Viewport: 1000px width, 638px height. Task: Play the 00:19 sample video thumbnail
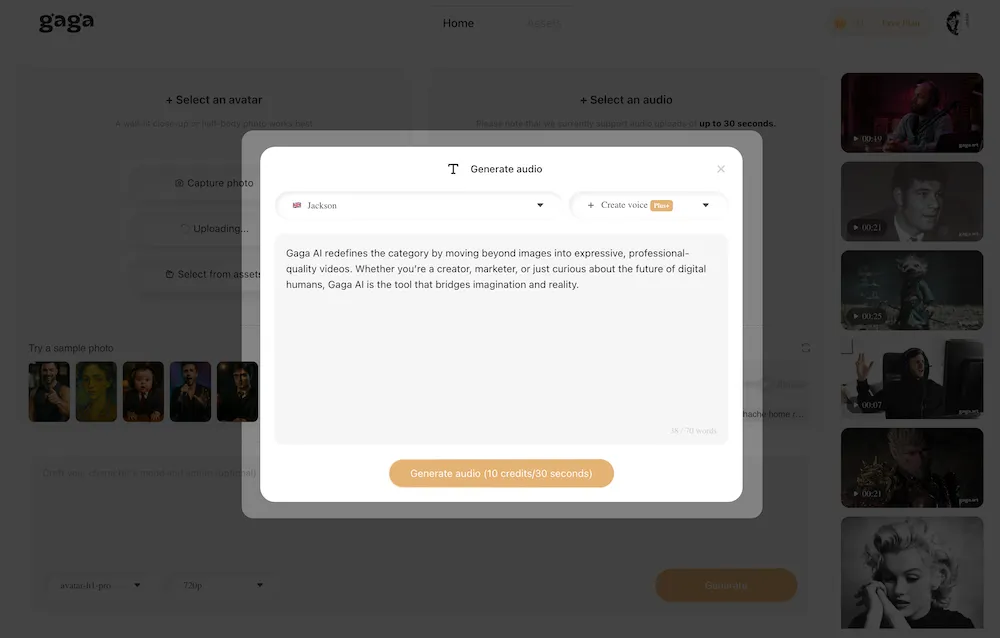point(912,113)
